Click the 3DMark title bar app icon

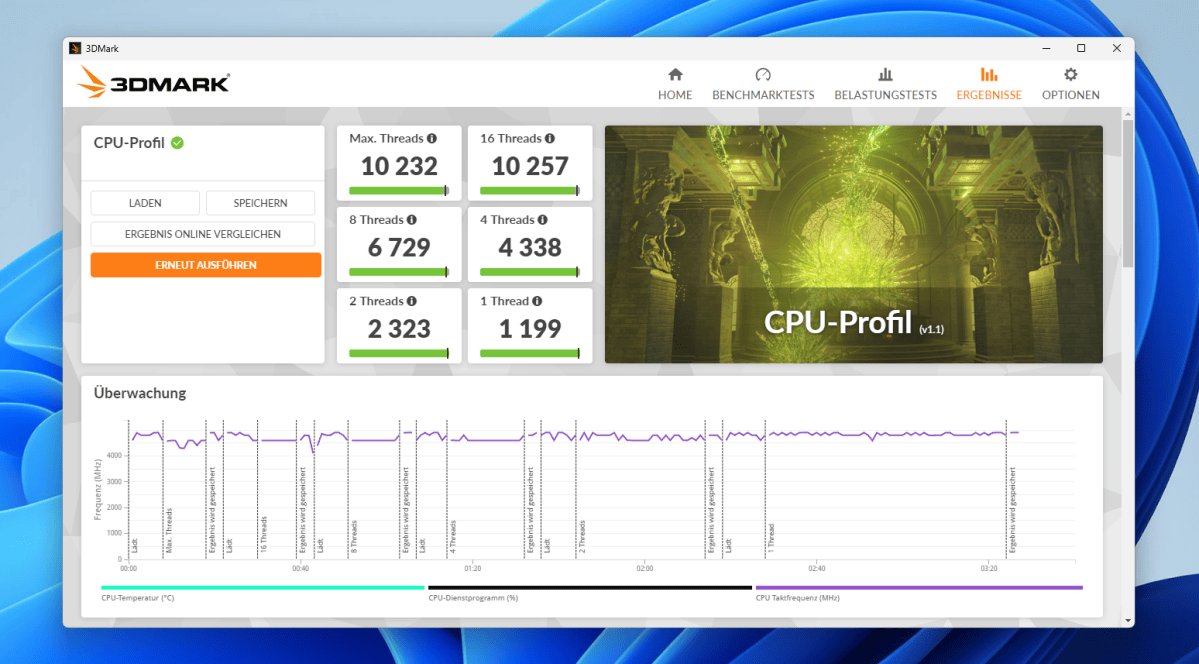(x=75, y=48)
